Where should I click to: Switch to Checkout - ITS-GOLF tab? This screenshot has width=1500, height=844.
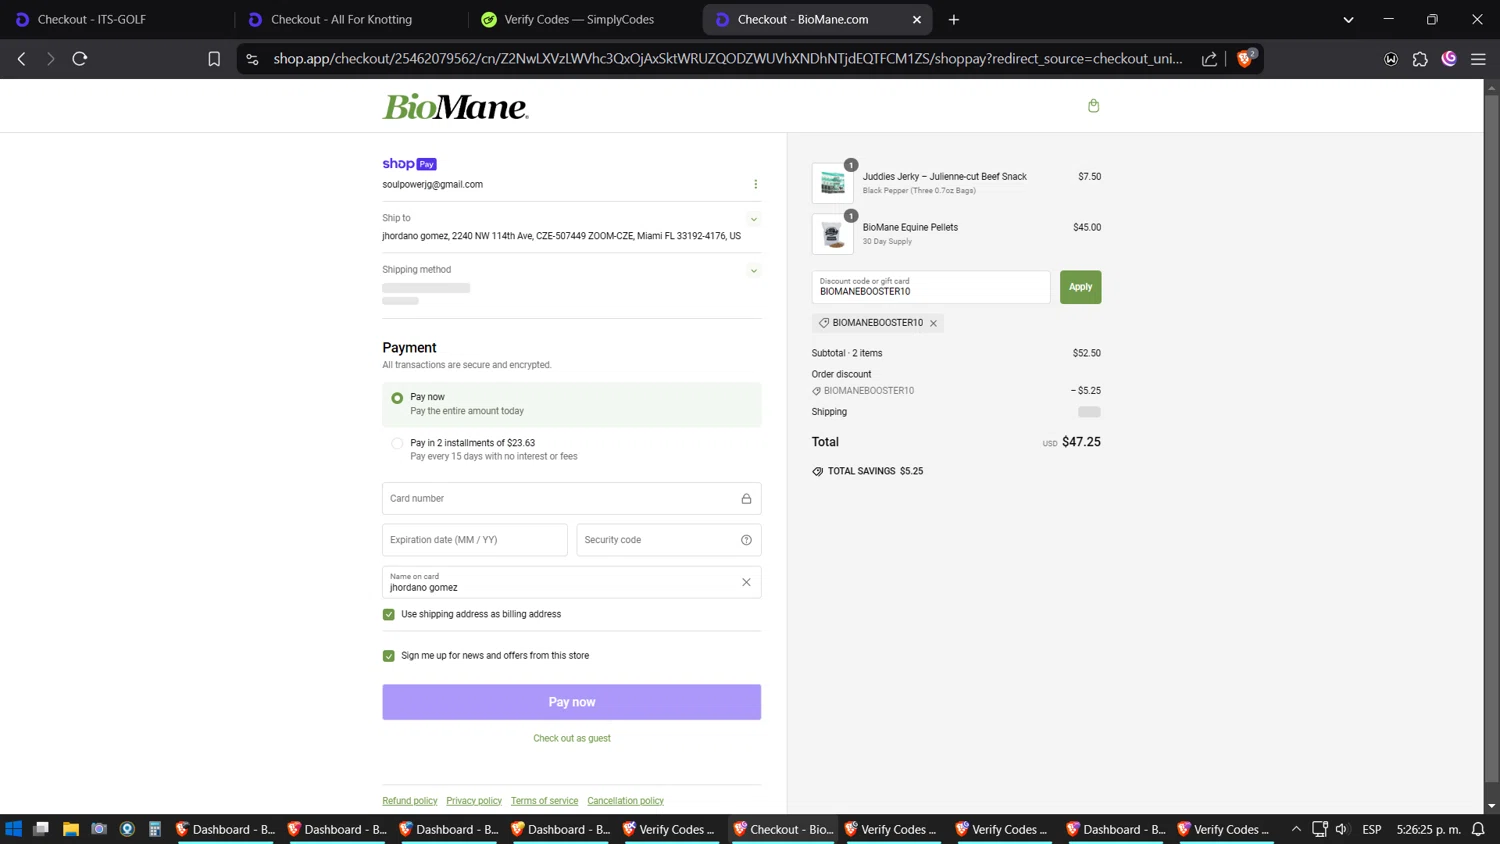tap(115, 19)
